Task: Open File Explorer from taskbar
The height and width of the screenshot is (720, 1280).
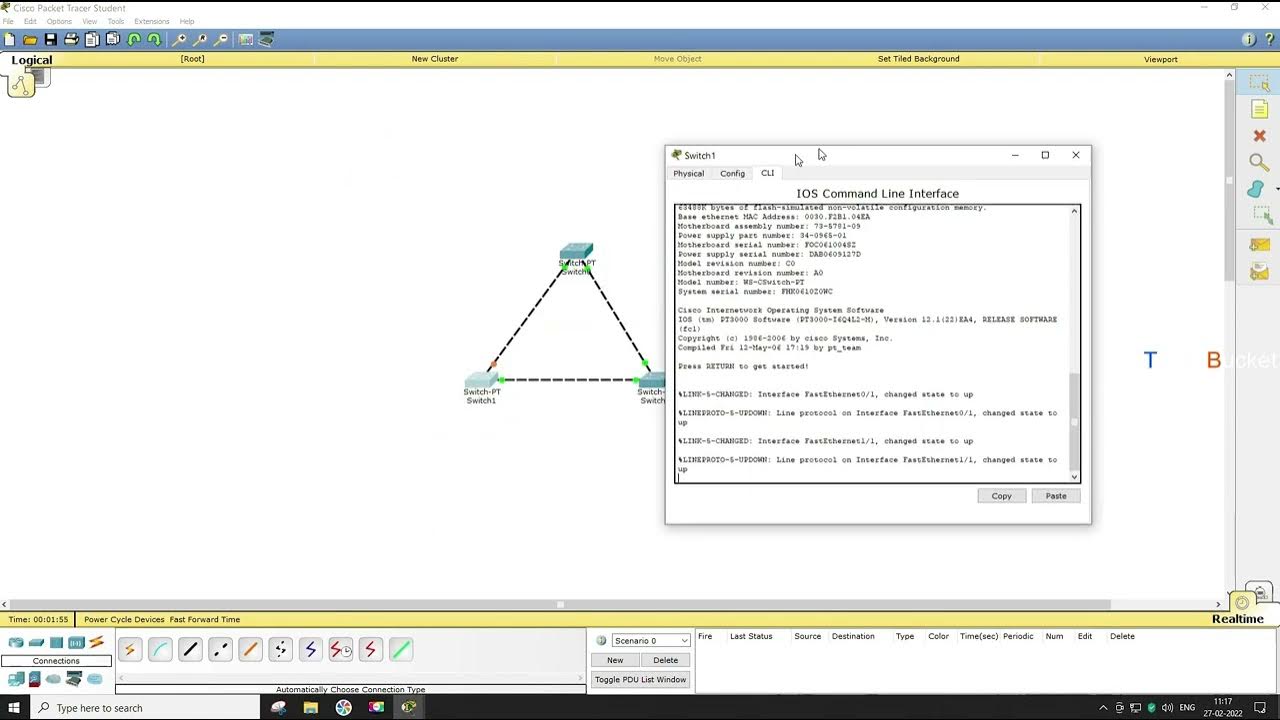Action: point(311,708)
